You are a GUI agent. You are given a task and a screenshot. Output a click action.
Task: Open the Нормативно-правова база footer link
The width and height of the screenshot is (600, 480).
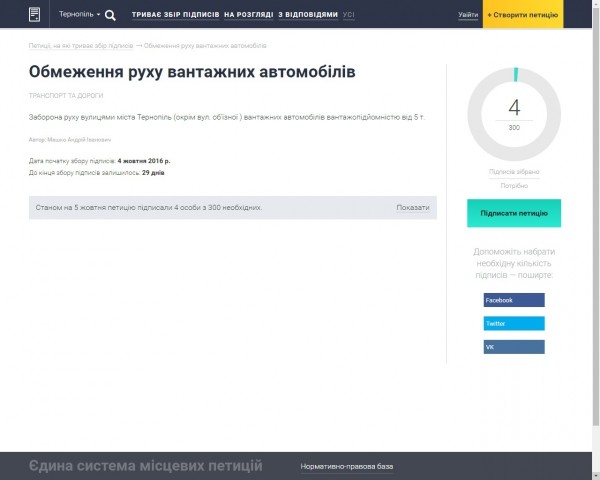coord(347,467)
